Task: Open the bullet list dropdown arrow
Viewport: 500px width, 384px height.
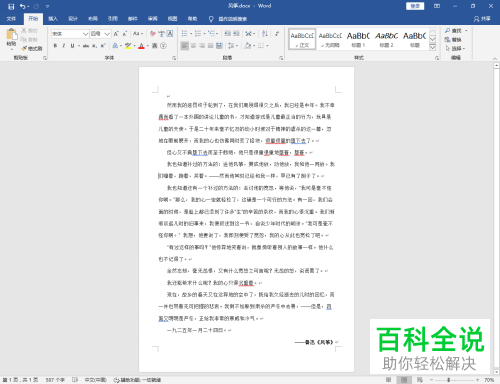Action: (191, 34)
